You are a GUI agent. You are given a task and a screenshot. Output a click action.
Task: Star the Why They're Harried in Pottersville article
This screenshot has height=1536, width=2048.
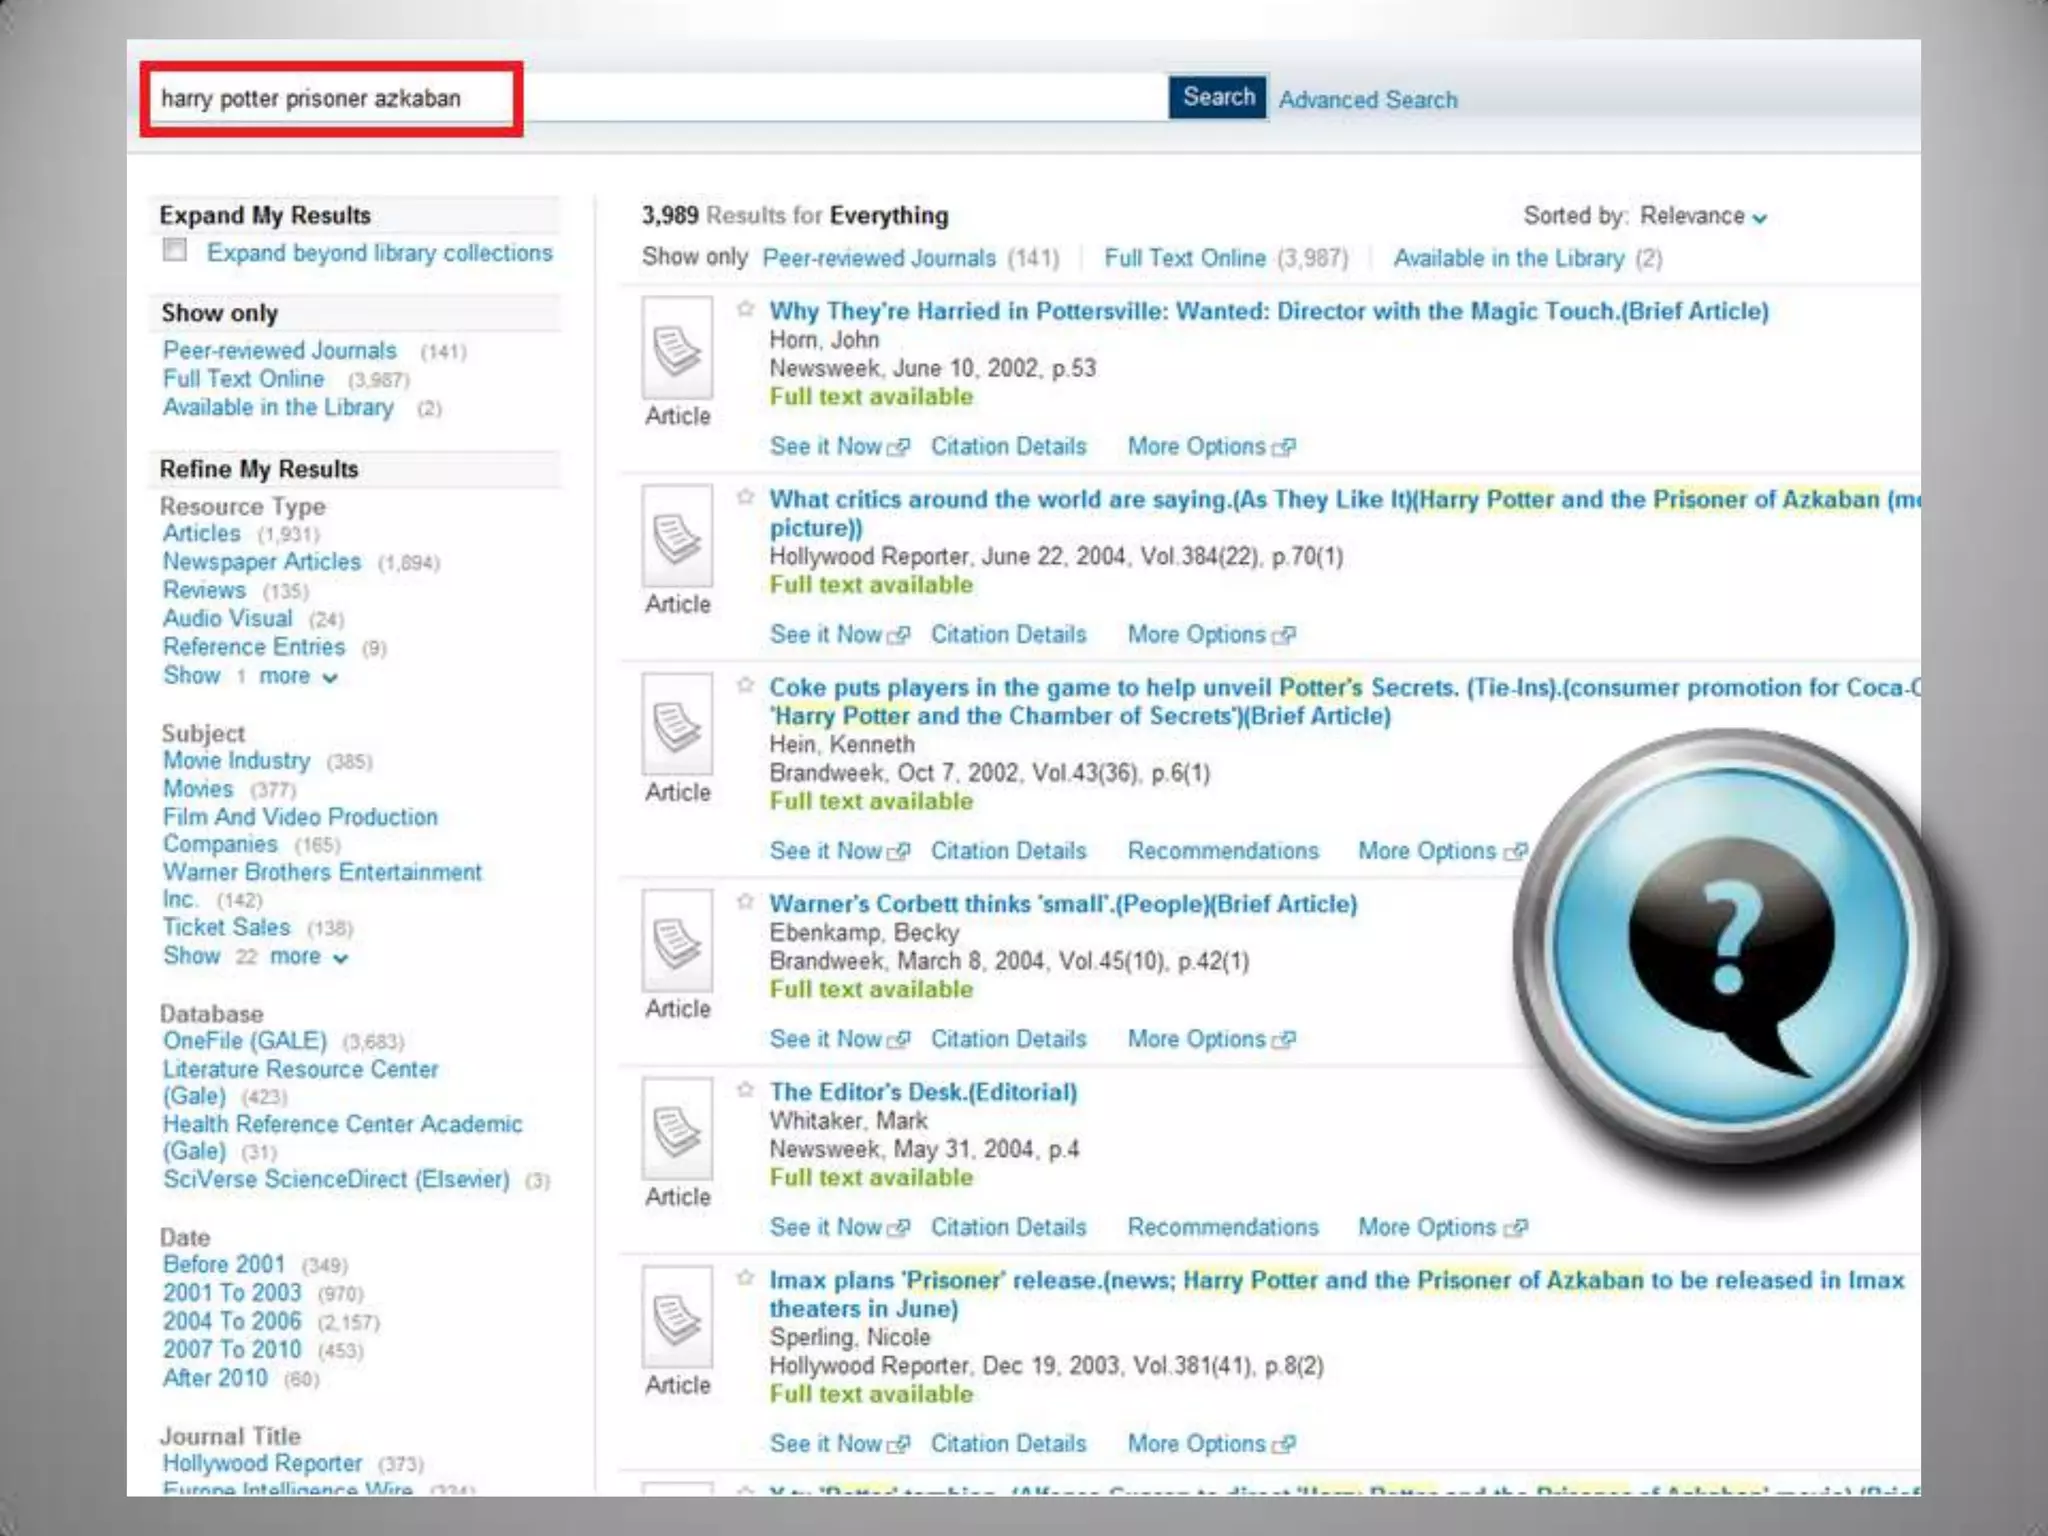[745, 309]
